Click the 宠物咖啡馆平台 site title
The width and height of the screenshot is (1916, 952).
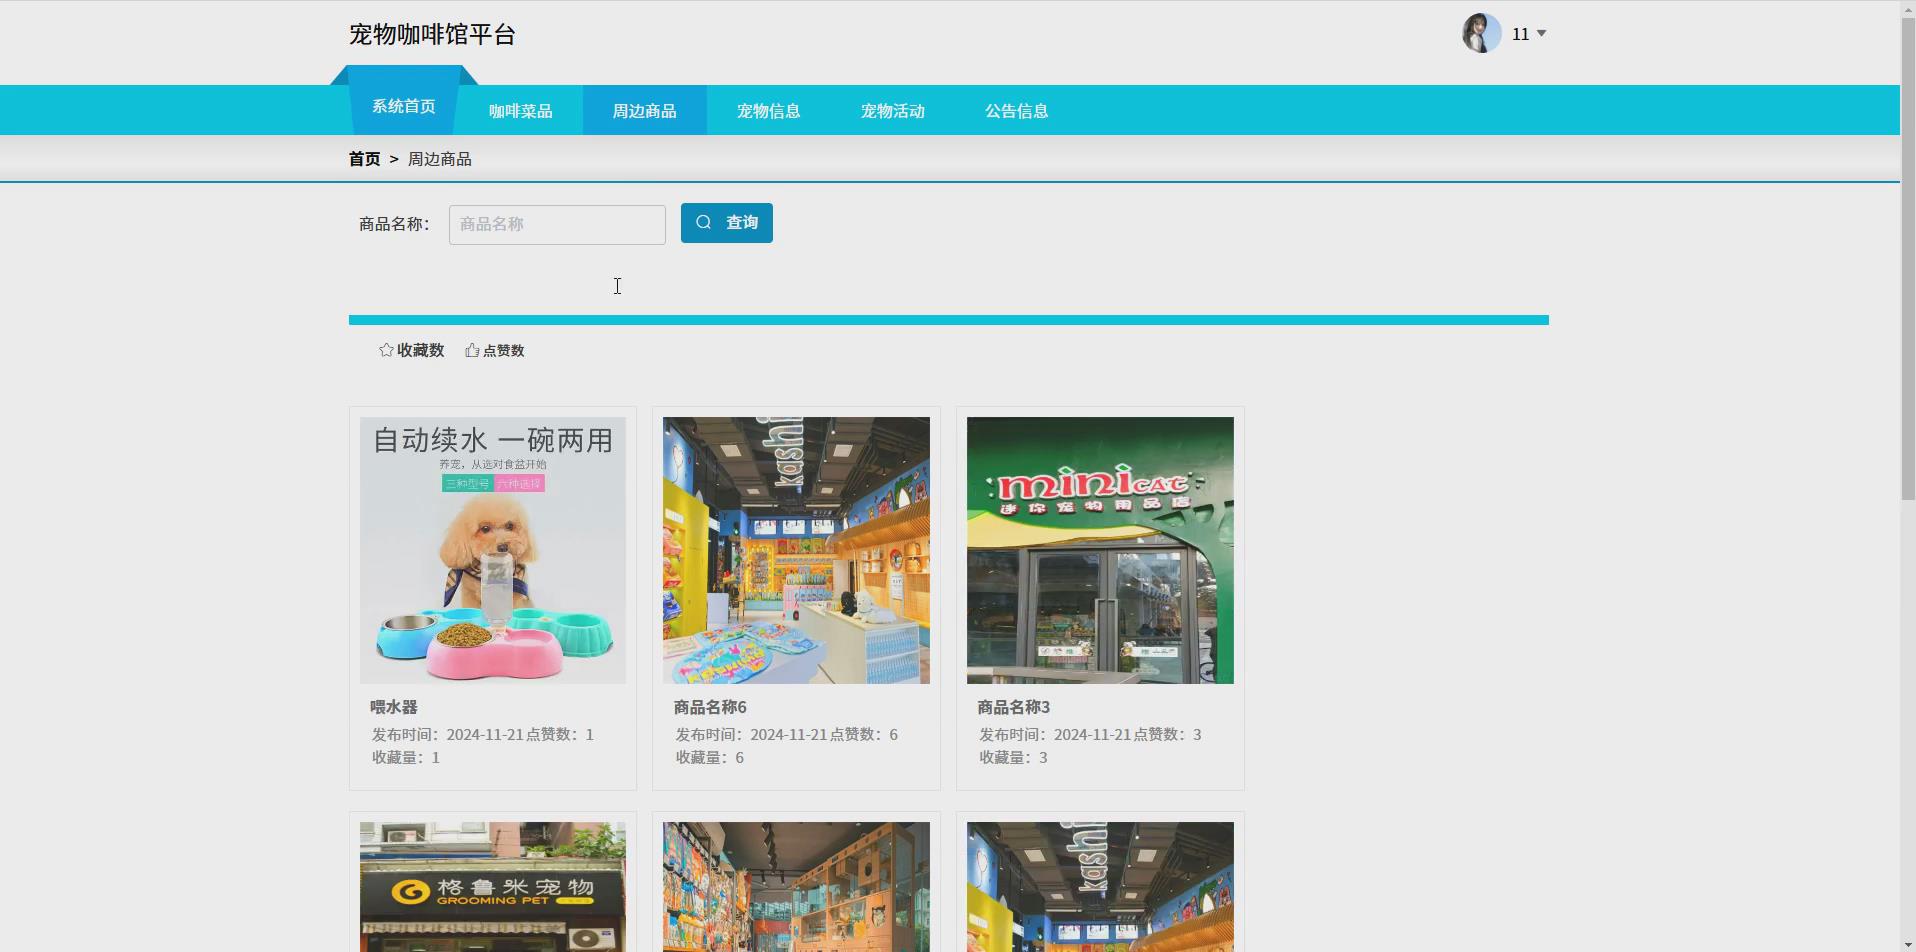point(431,34)
